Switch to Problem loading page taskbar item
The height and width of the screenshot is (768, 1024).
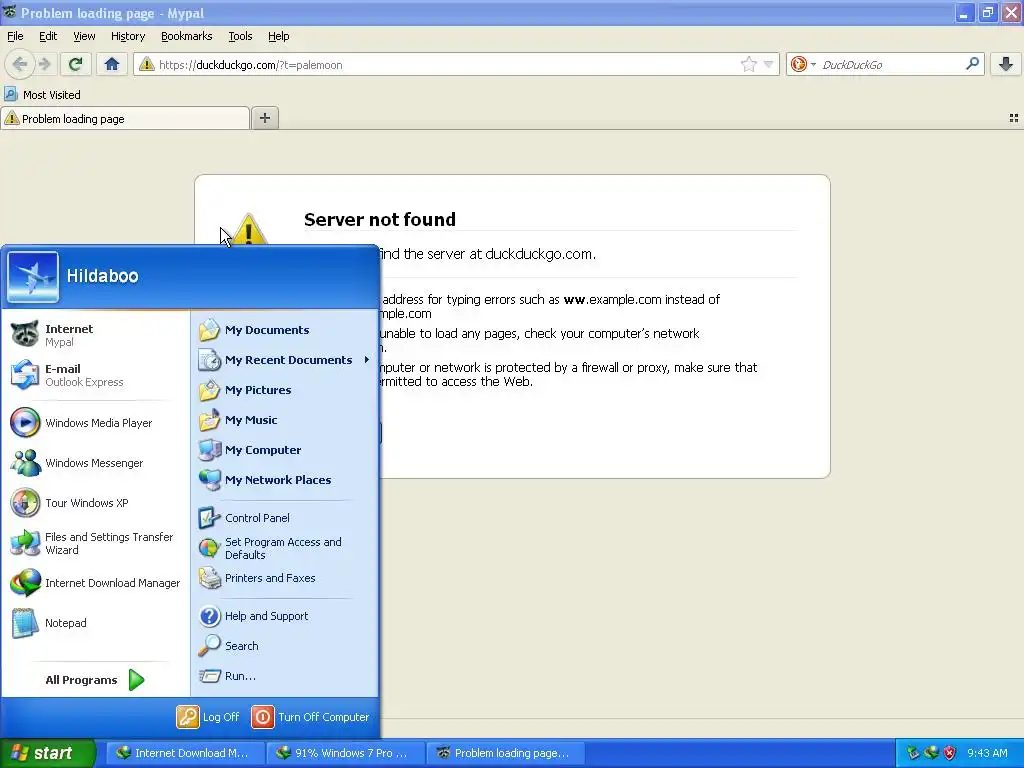point(505,753)
